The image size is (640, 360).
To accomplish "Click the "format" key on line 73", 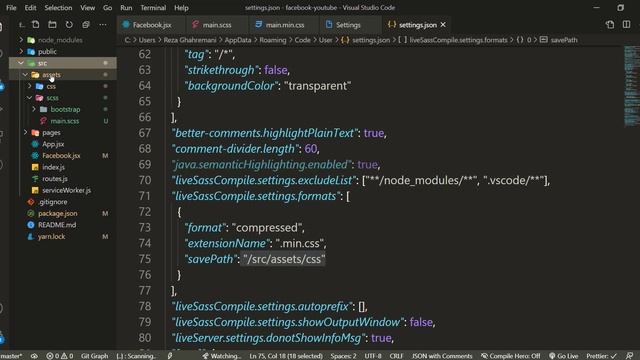I will [205, 228].
